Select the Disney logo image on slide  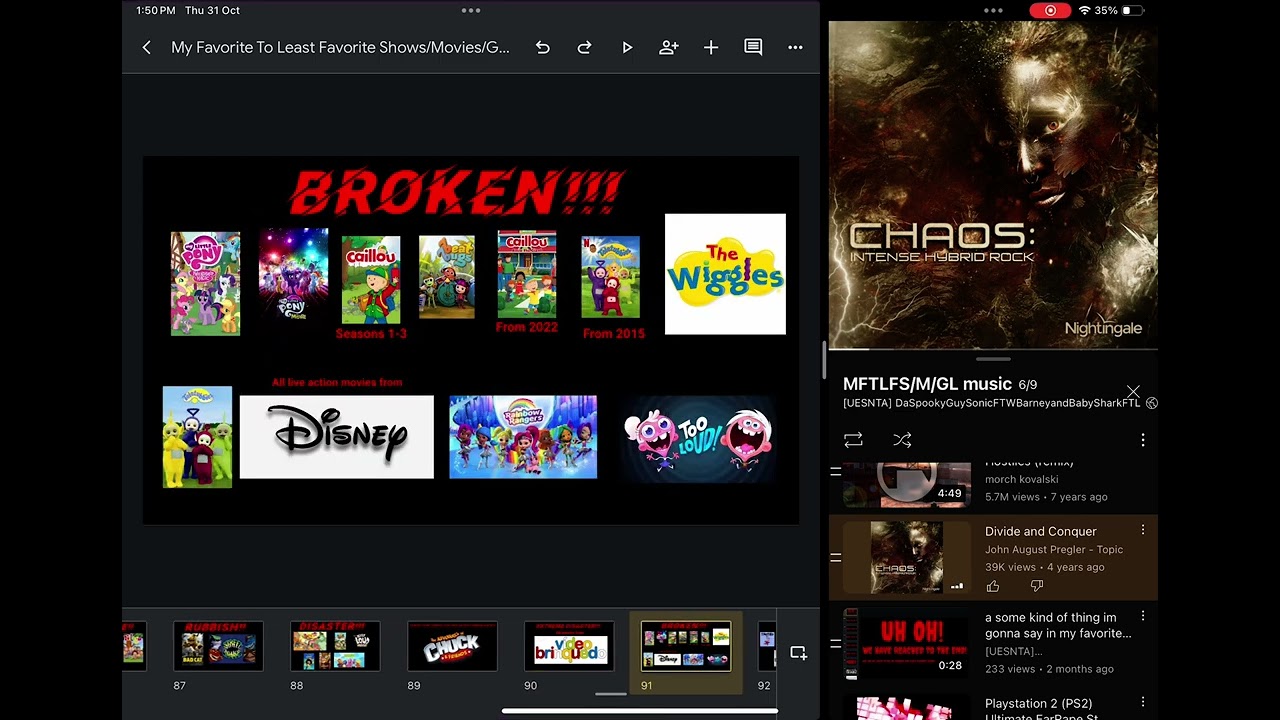tap(337, 437)
